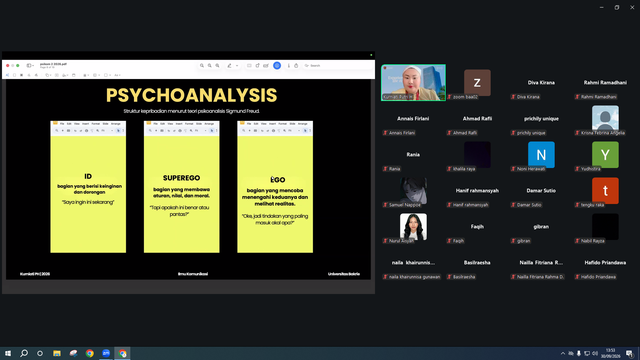The height and width of the screenshot is (360, 640).
Task: Open the notification center icon
Action: pos(629,353)
